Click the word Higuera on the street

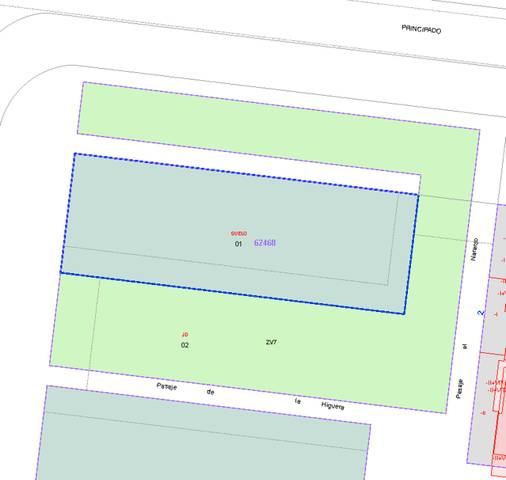coord(332,406)
